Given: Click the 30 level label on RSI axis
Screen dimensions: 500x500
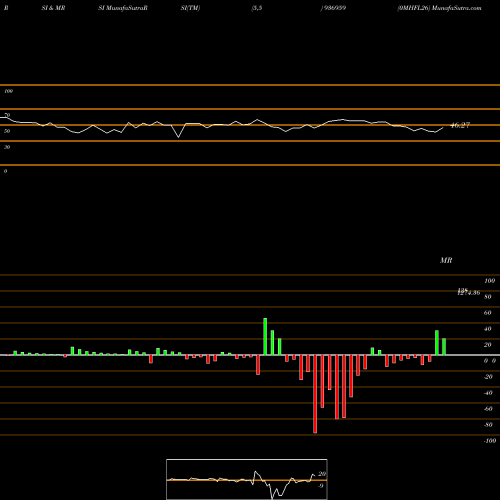Looking at the screenshot, I should (7, 147).
